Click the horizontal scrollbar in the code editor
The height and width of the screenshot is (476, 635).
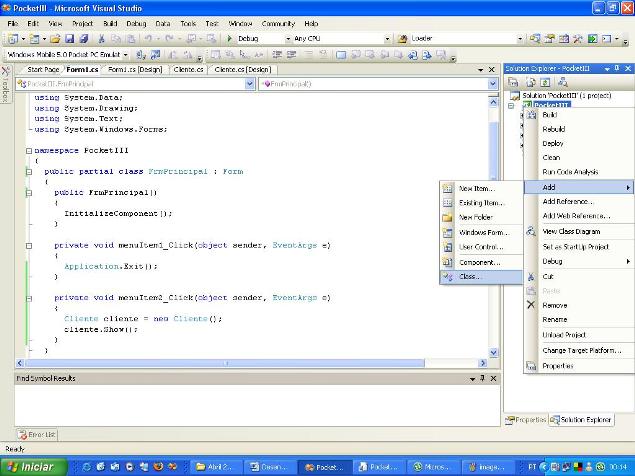(x=251, y=363)
